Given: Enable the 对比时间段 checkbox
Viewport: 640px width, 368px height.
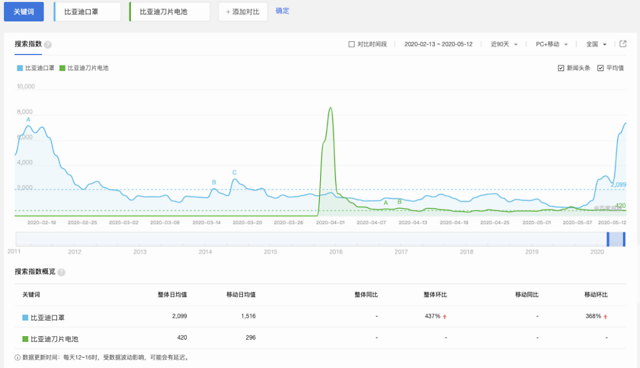Looking at the screenshot, I should pyautogui.click(x=351, y=44).
